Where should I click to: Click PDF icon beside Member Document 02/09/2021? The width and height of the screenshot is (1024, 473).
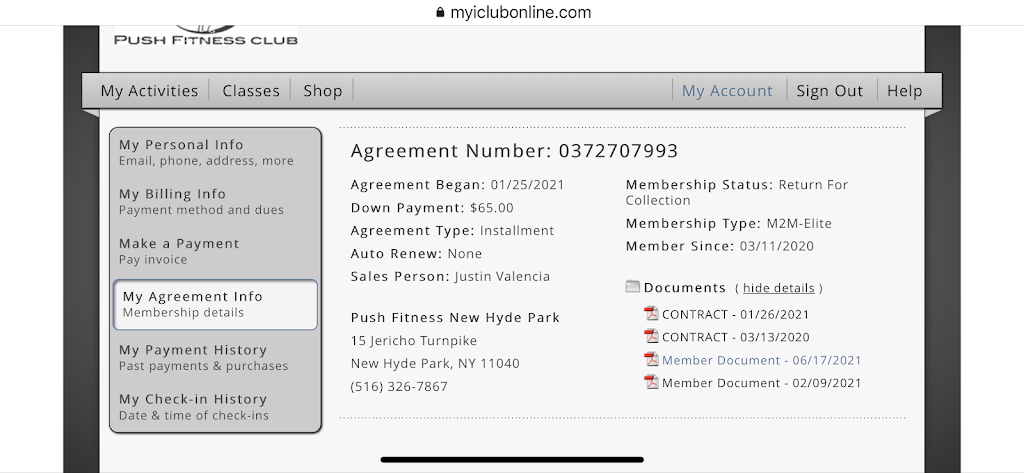tap(651, 383)
